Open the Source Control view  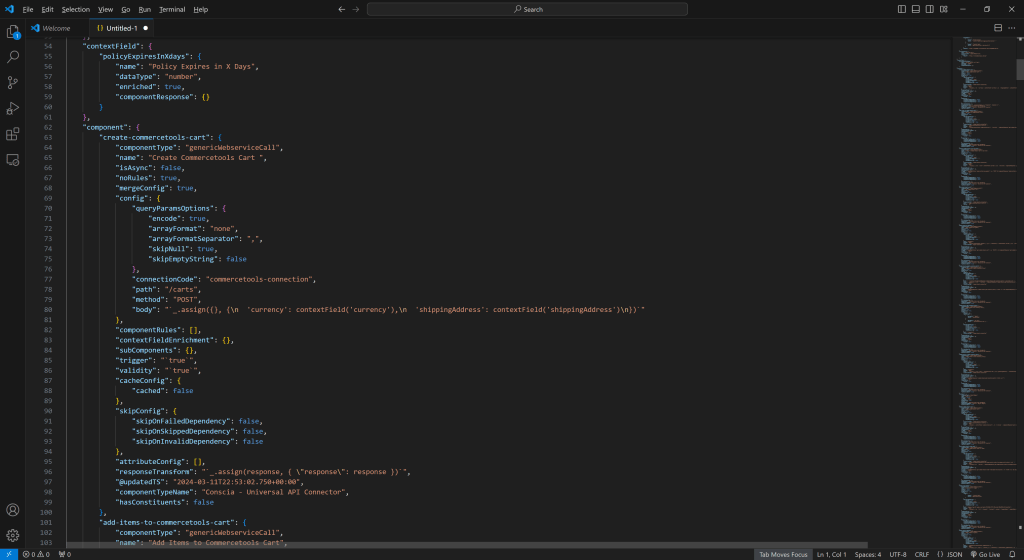(12, 83)
